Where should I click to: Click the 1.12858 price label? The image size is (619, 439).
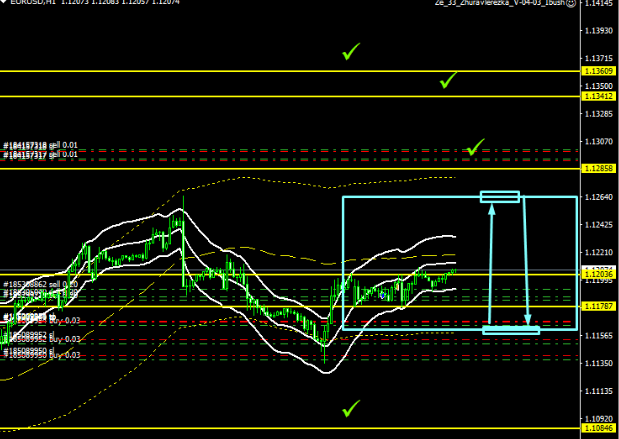pos(596,169)
